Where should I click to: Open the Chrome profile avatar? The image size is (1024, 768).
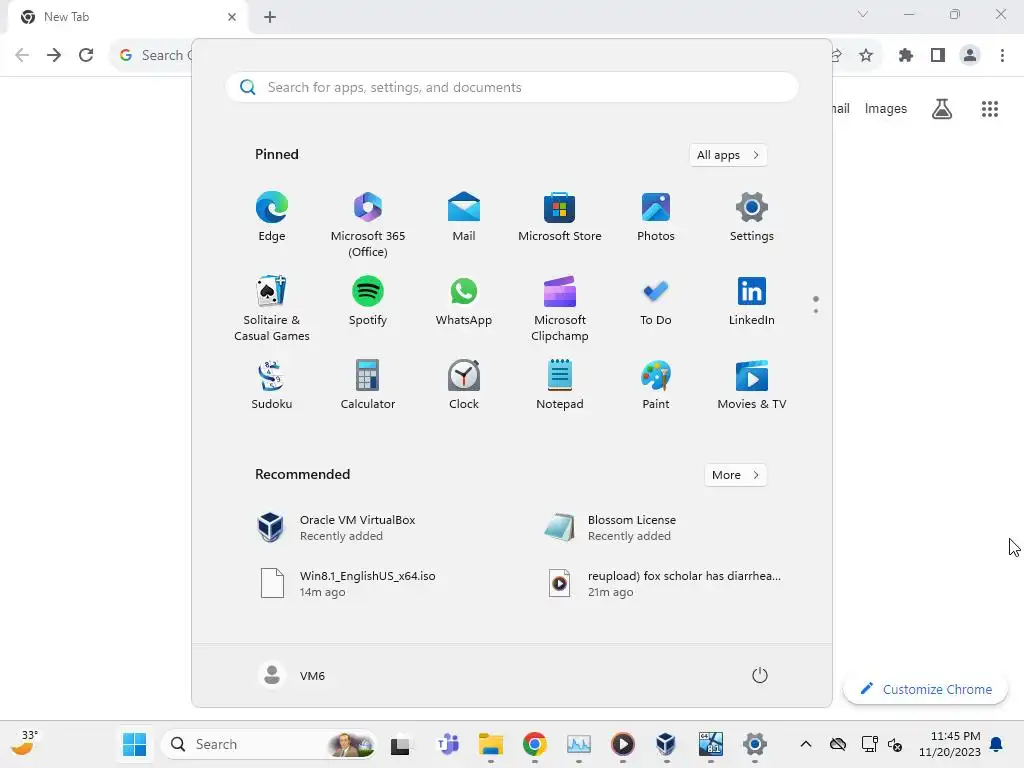(970, 56)
